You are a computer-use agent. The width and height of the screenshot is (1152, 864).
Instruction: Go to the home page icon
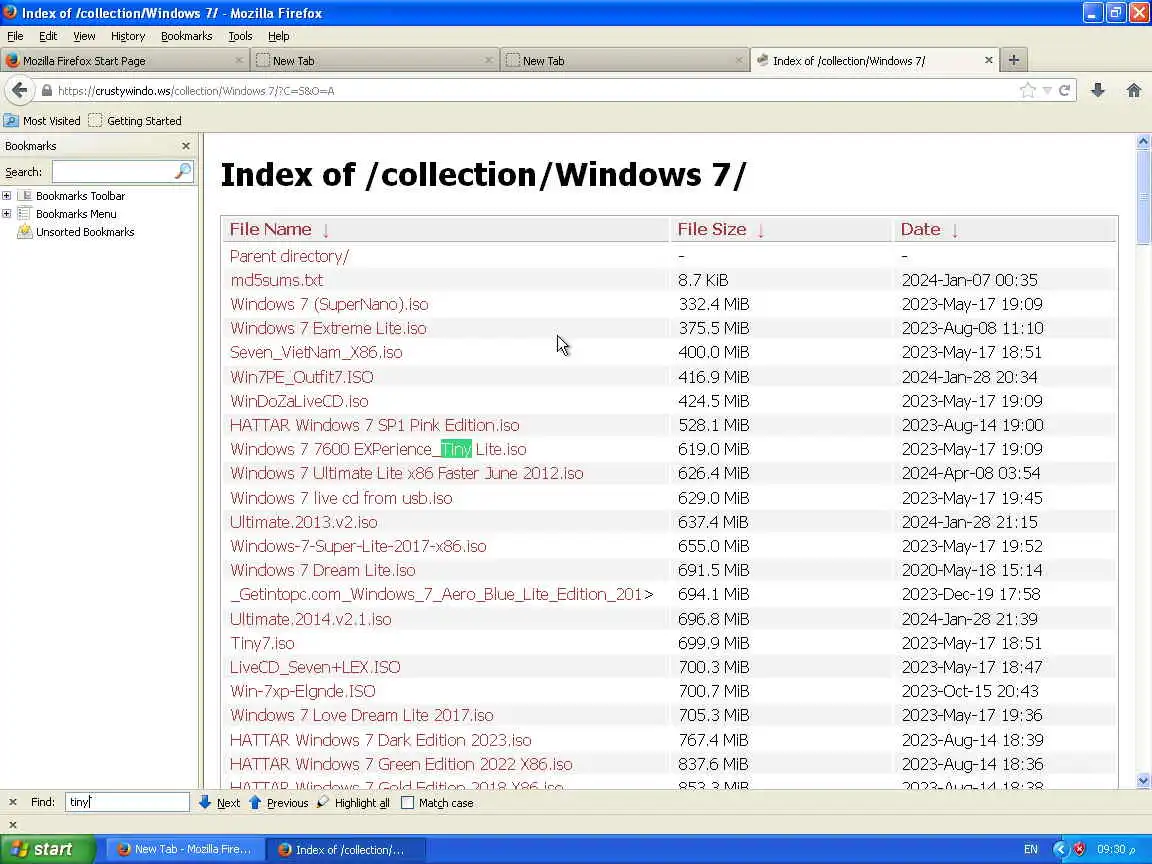1134,90
